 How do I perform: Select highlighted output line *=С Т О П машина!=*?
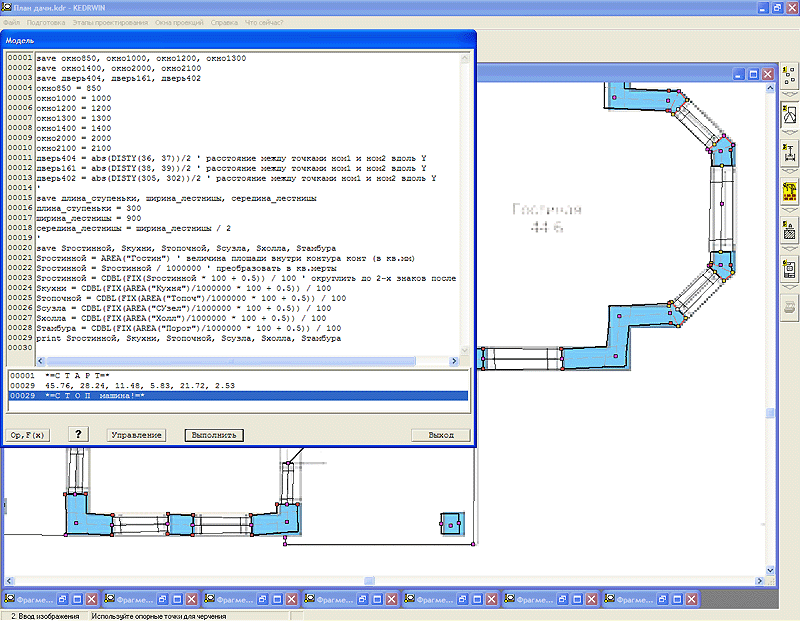click(x=238, y=396)
